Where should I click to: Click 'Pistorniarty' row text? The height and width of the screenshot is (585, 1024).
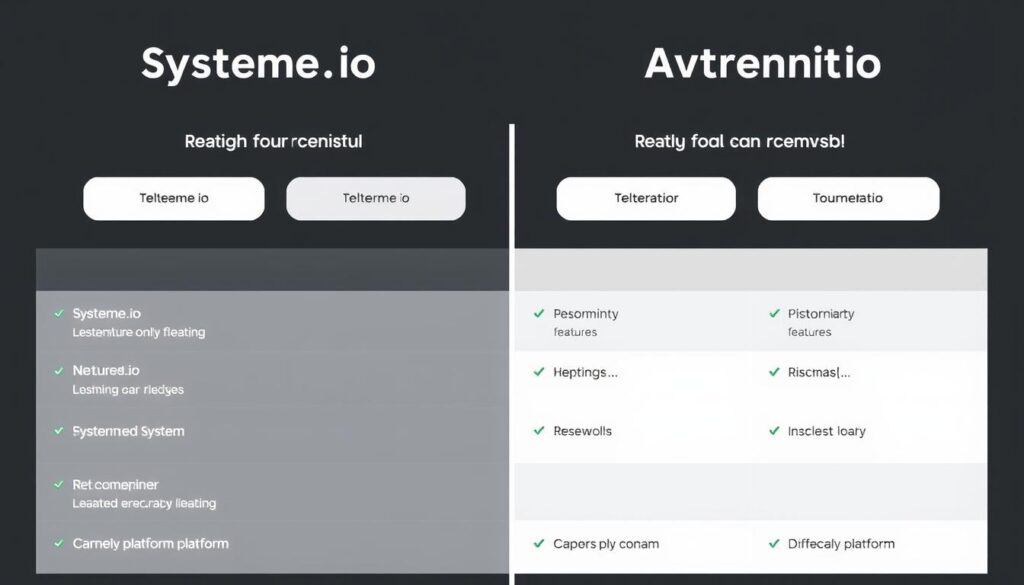click(821, 314)
